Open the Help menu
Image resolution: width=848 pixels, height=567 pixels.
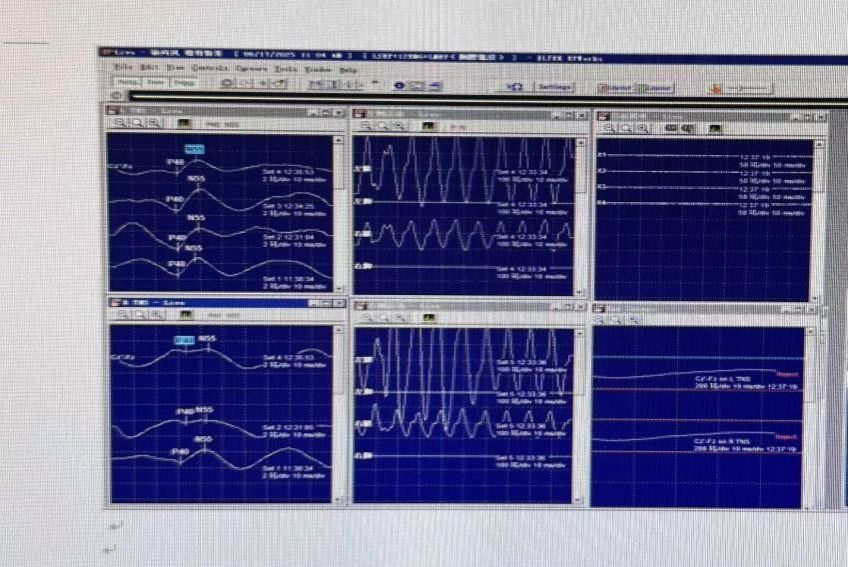(x=349, y=69)
